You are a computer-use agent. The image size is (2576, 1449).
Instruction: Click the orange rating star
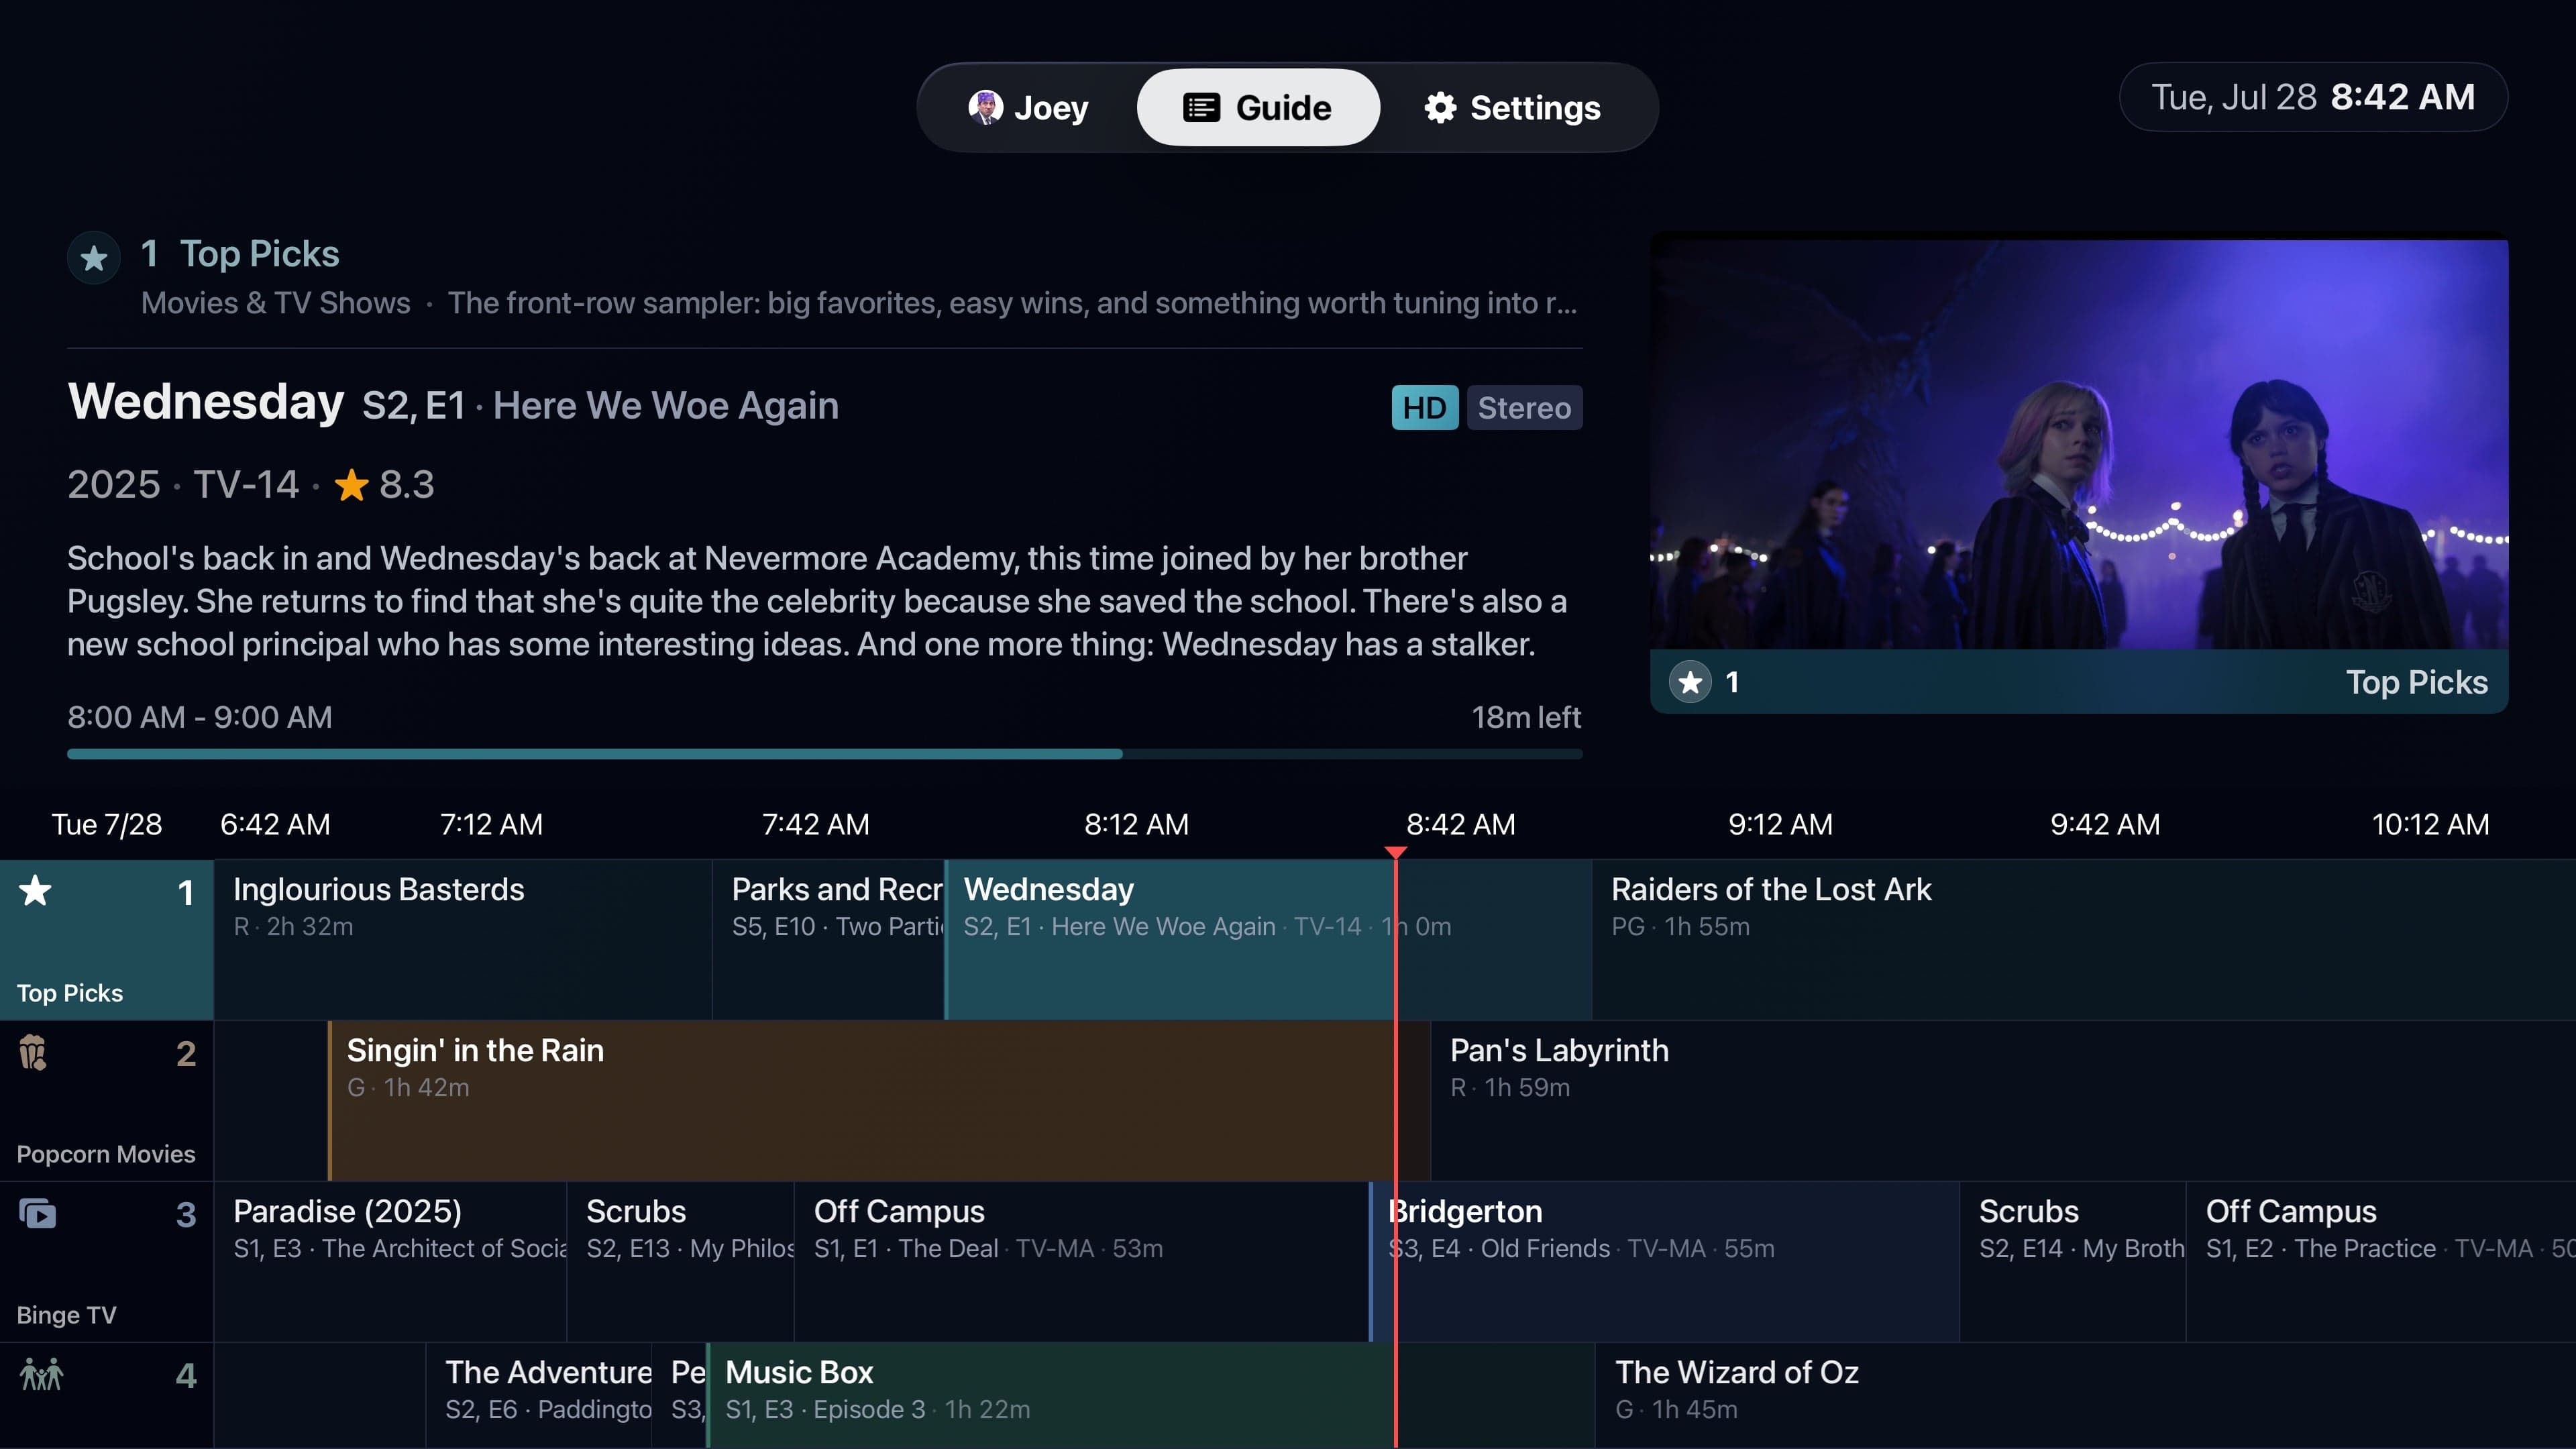pos(351,485)
